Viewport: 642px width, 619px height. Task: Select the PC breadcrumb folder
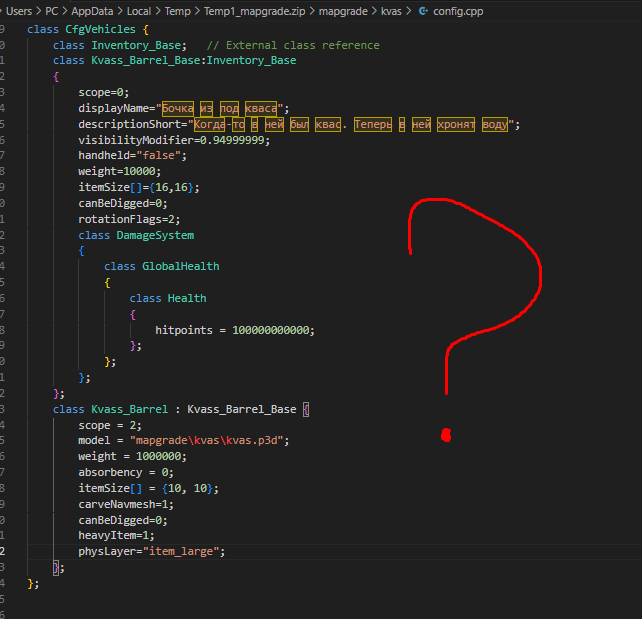point(51,11)
